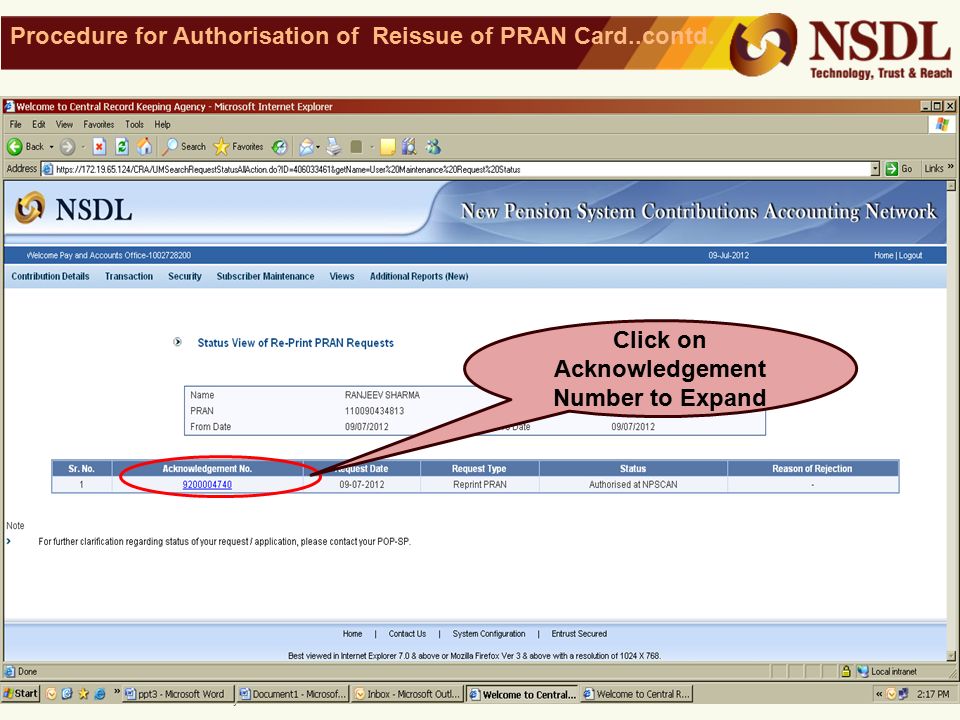
Task: Open the View menu
Action: (64, 124)
